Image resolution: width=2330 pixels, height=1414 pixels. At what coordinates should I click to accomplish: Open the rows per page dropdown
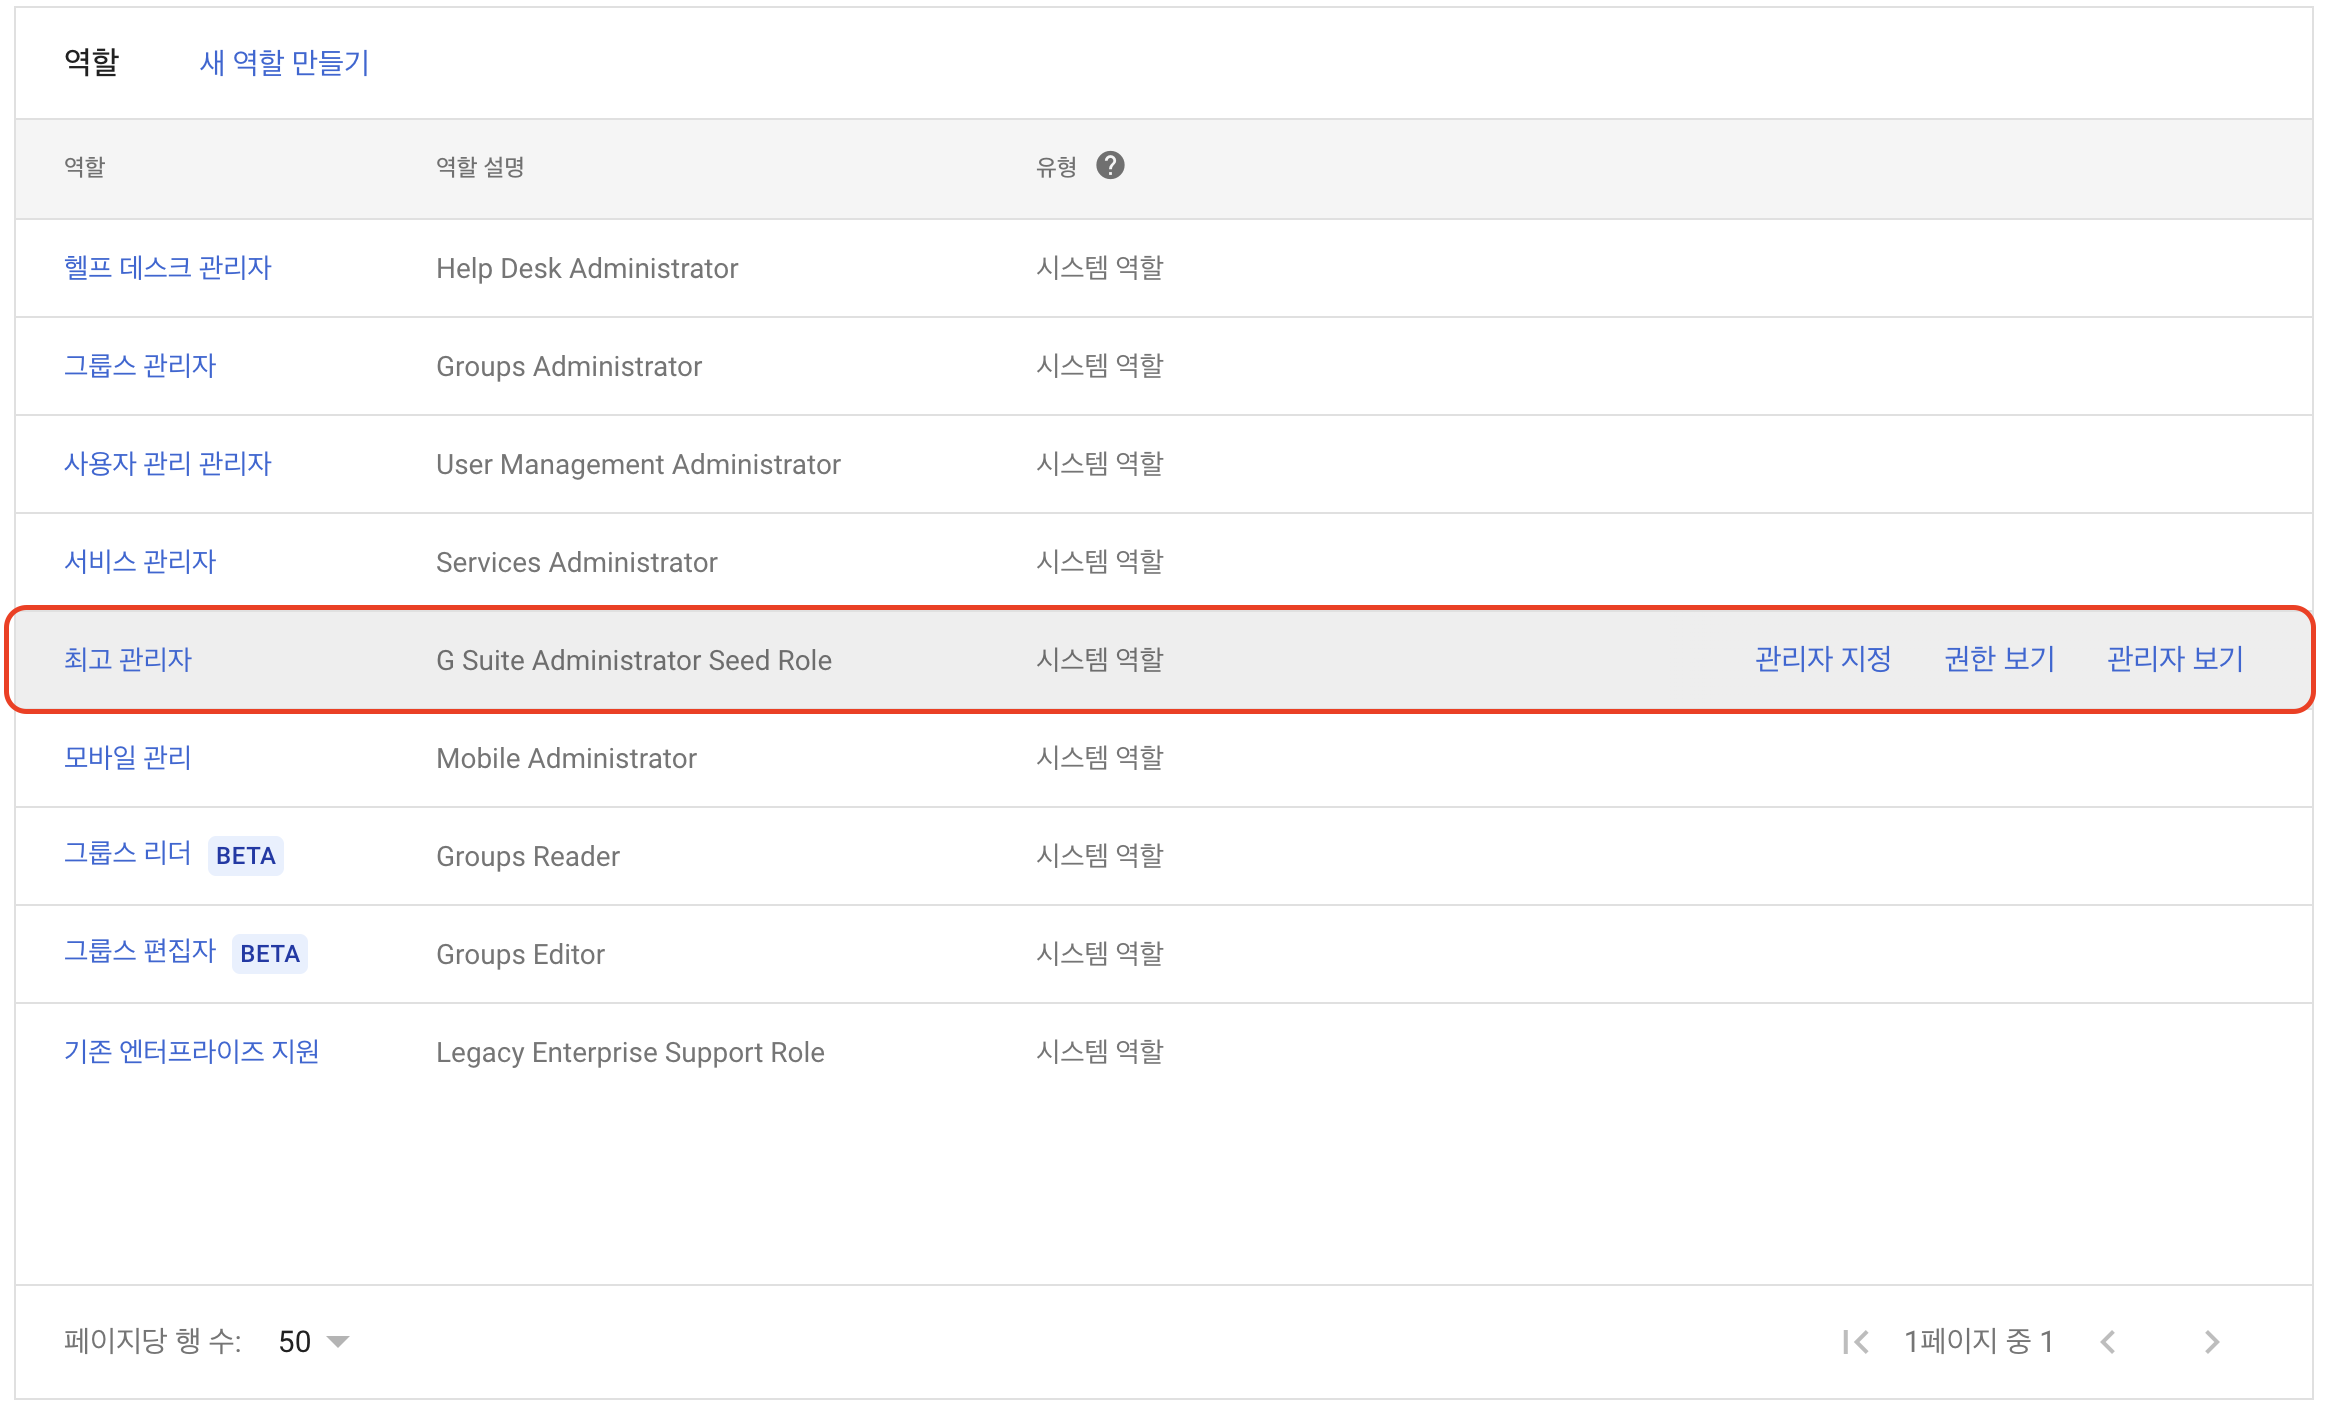tap(313, 1341)
